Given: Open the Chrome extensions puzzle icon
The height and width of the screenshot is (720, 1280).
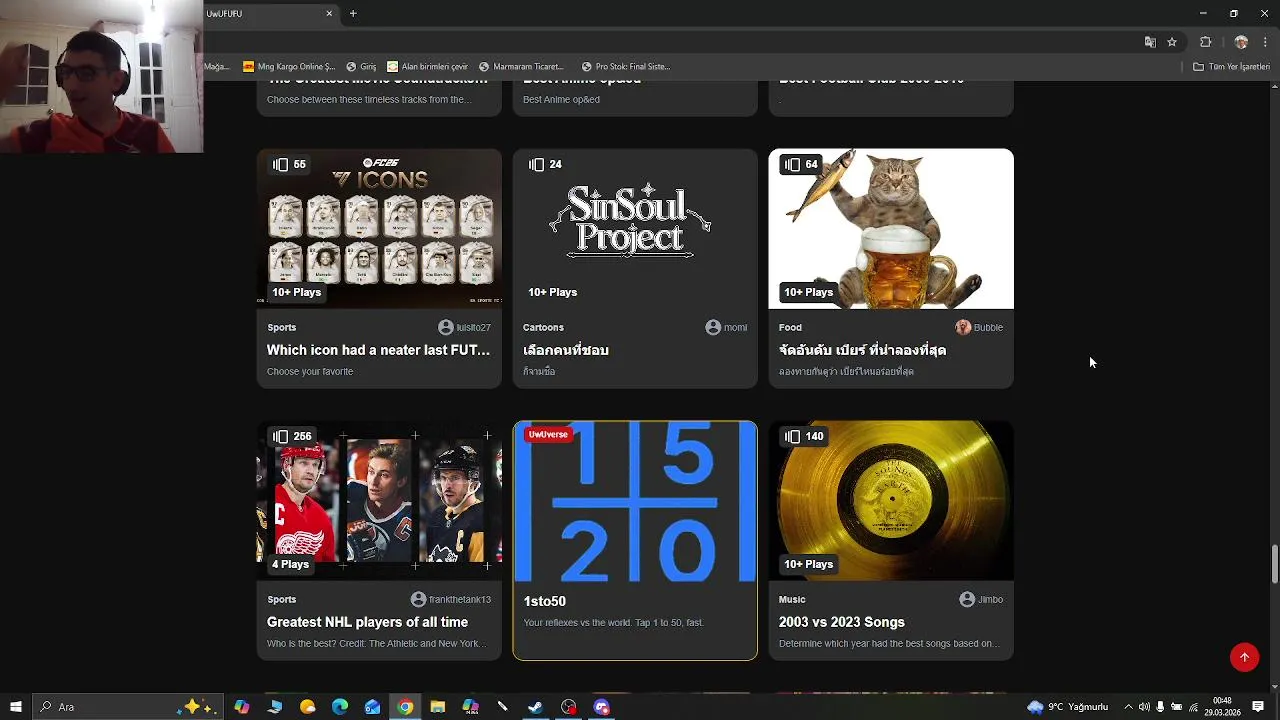Looking at the screenshot, I should point(1205,42).
